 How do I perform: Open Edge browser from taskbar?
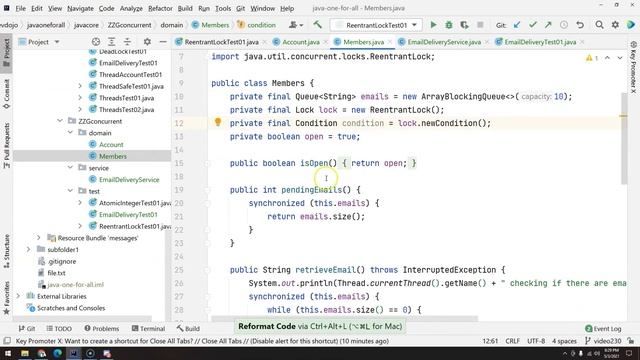(58, 353)
